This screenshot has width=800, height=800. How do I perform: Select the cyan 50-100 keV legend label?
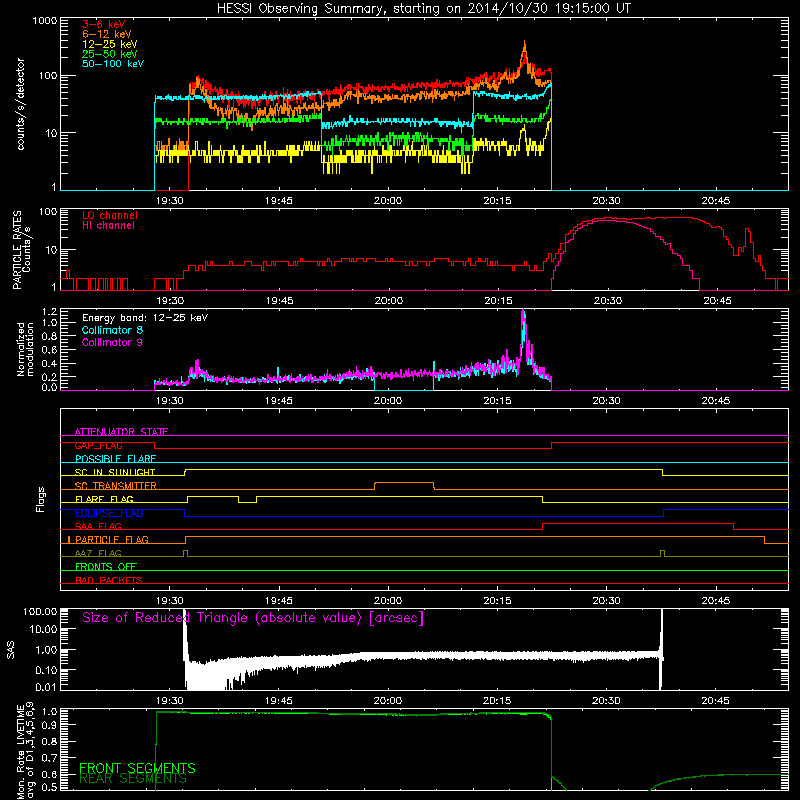pyautogui.click(x=113, y=64)
